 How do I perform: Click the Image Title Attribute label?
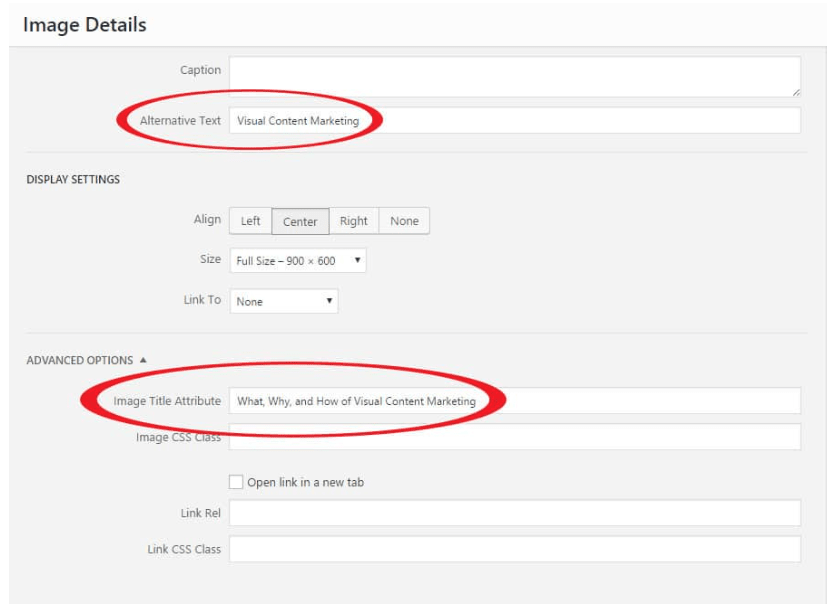pyautogui.click(x=167, y=401)
